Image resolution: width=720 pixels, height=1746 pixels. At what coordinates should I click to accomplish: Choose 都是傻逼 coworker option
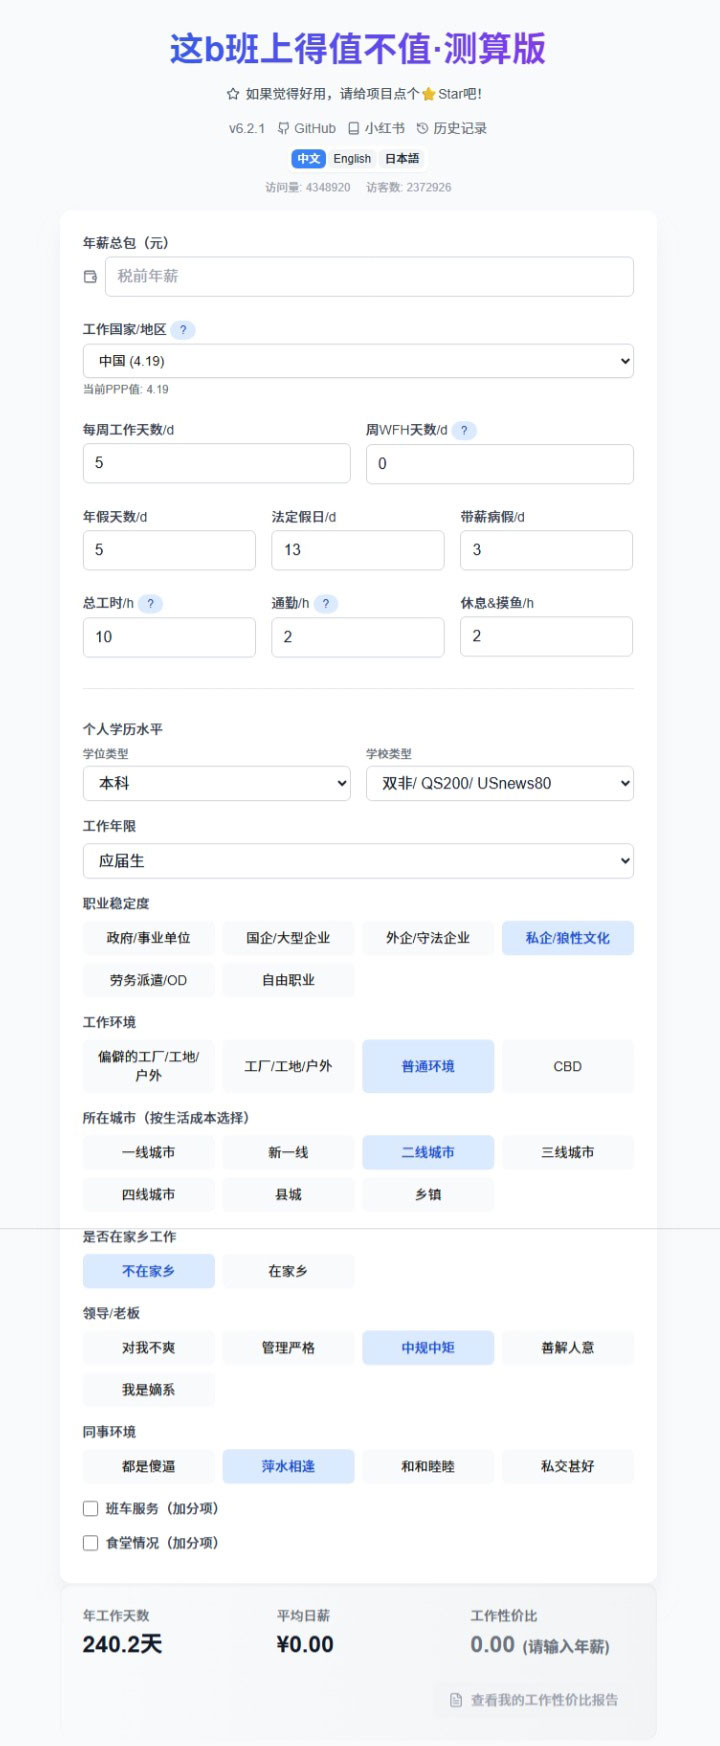pyautogui.click(x=148, y=1466)
